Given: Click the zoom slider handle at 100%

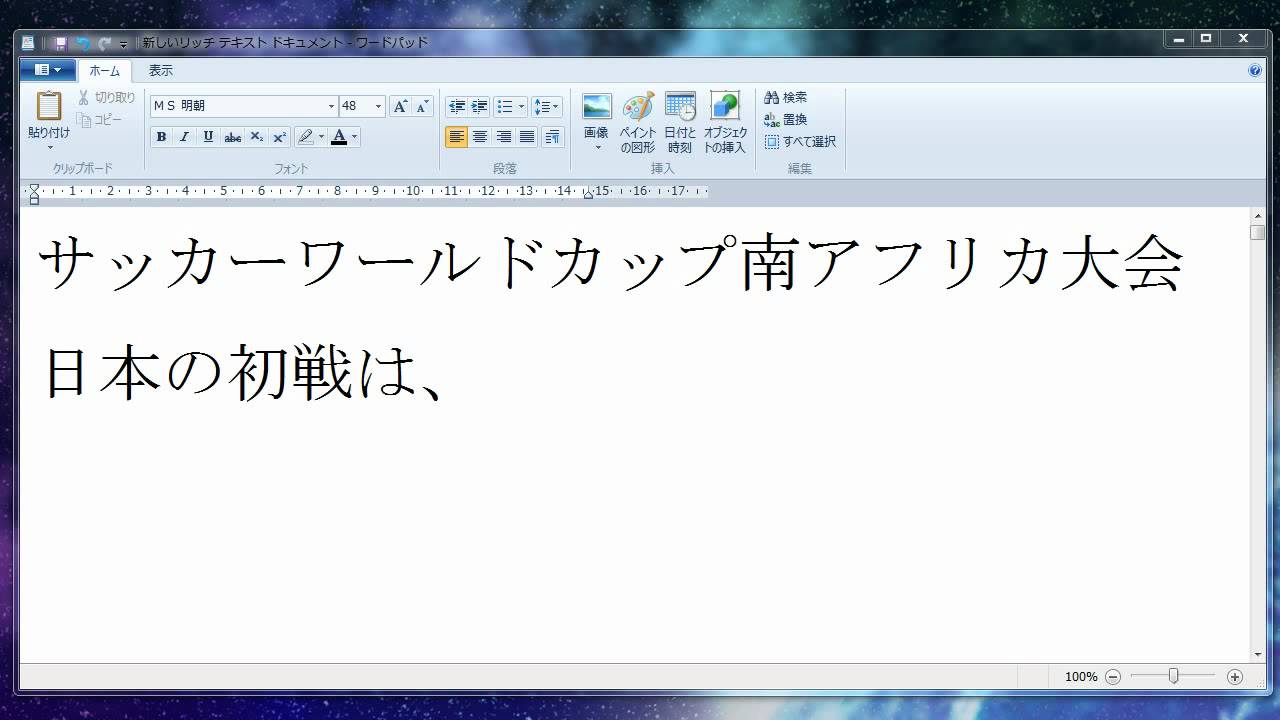Looking at the screenshot, I should pyautogui.click(x=1173, y=677).
